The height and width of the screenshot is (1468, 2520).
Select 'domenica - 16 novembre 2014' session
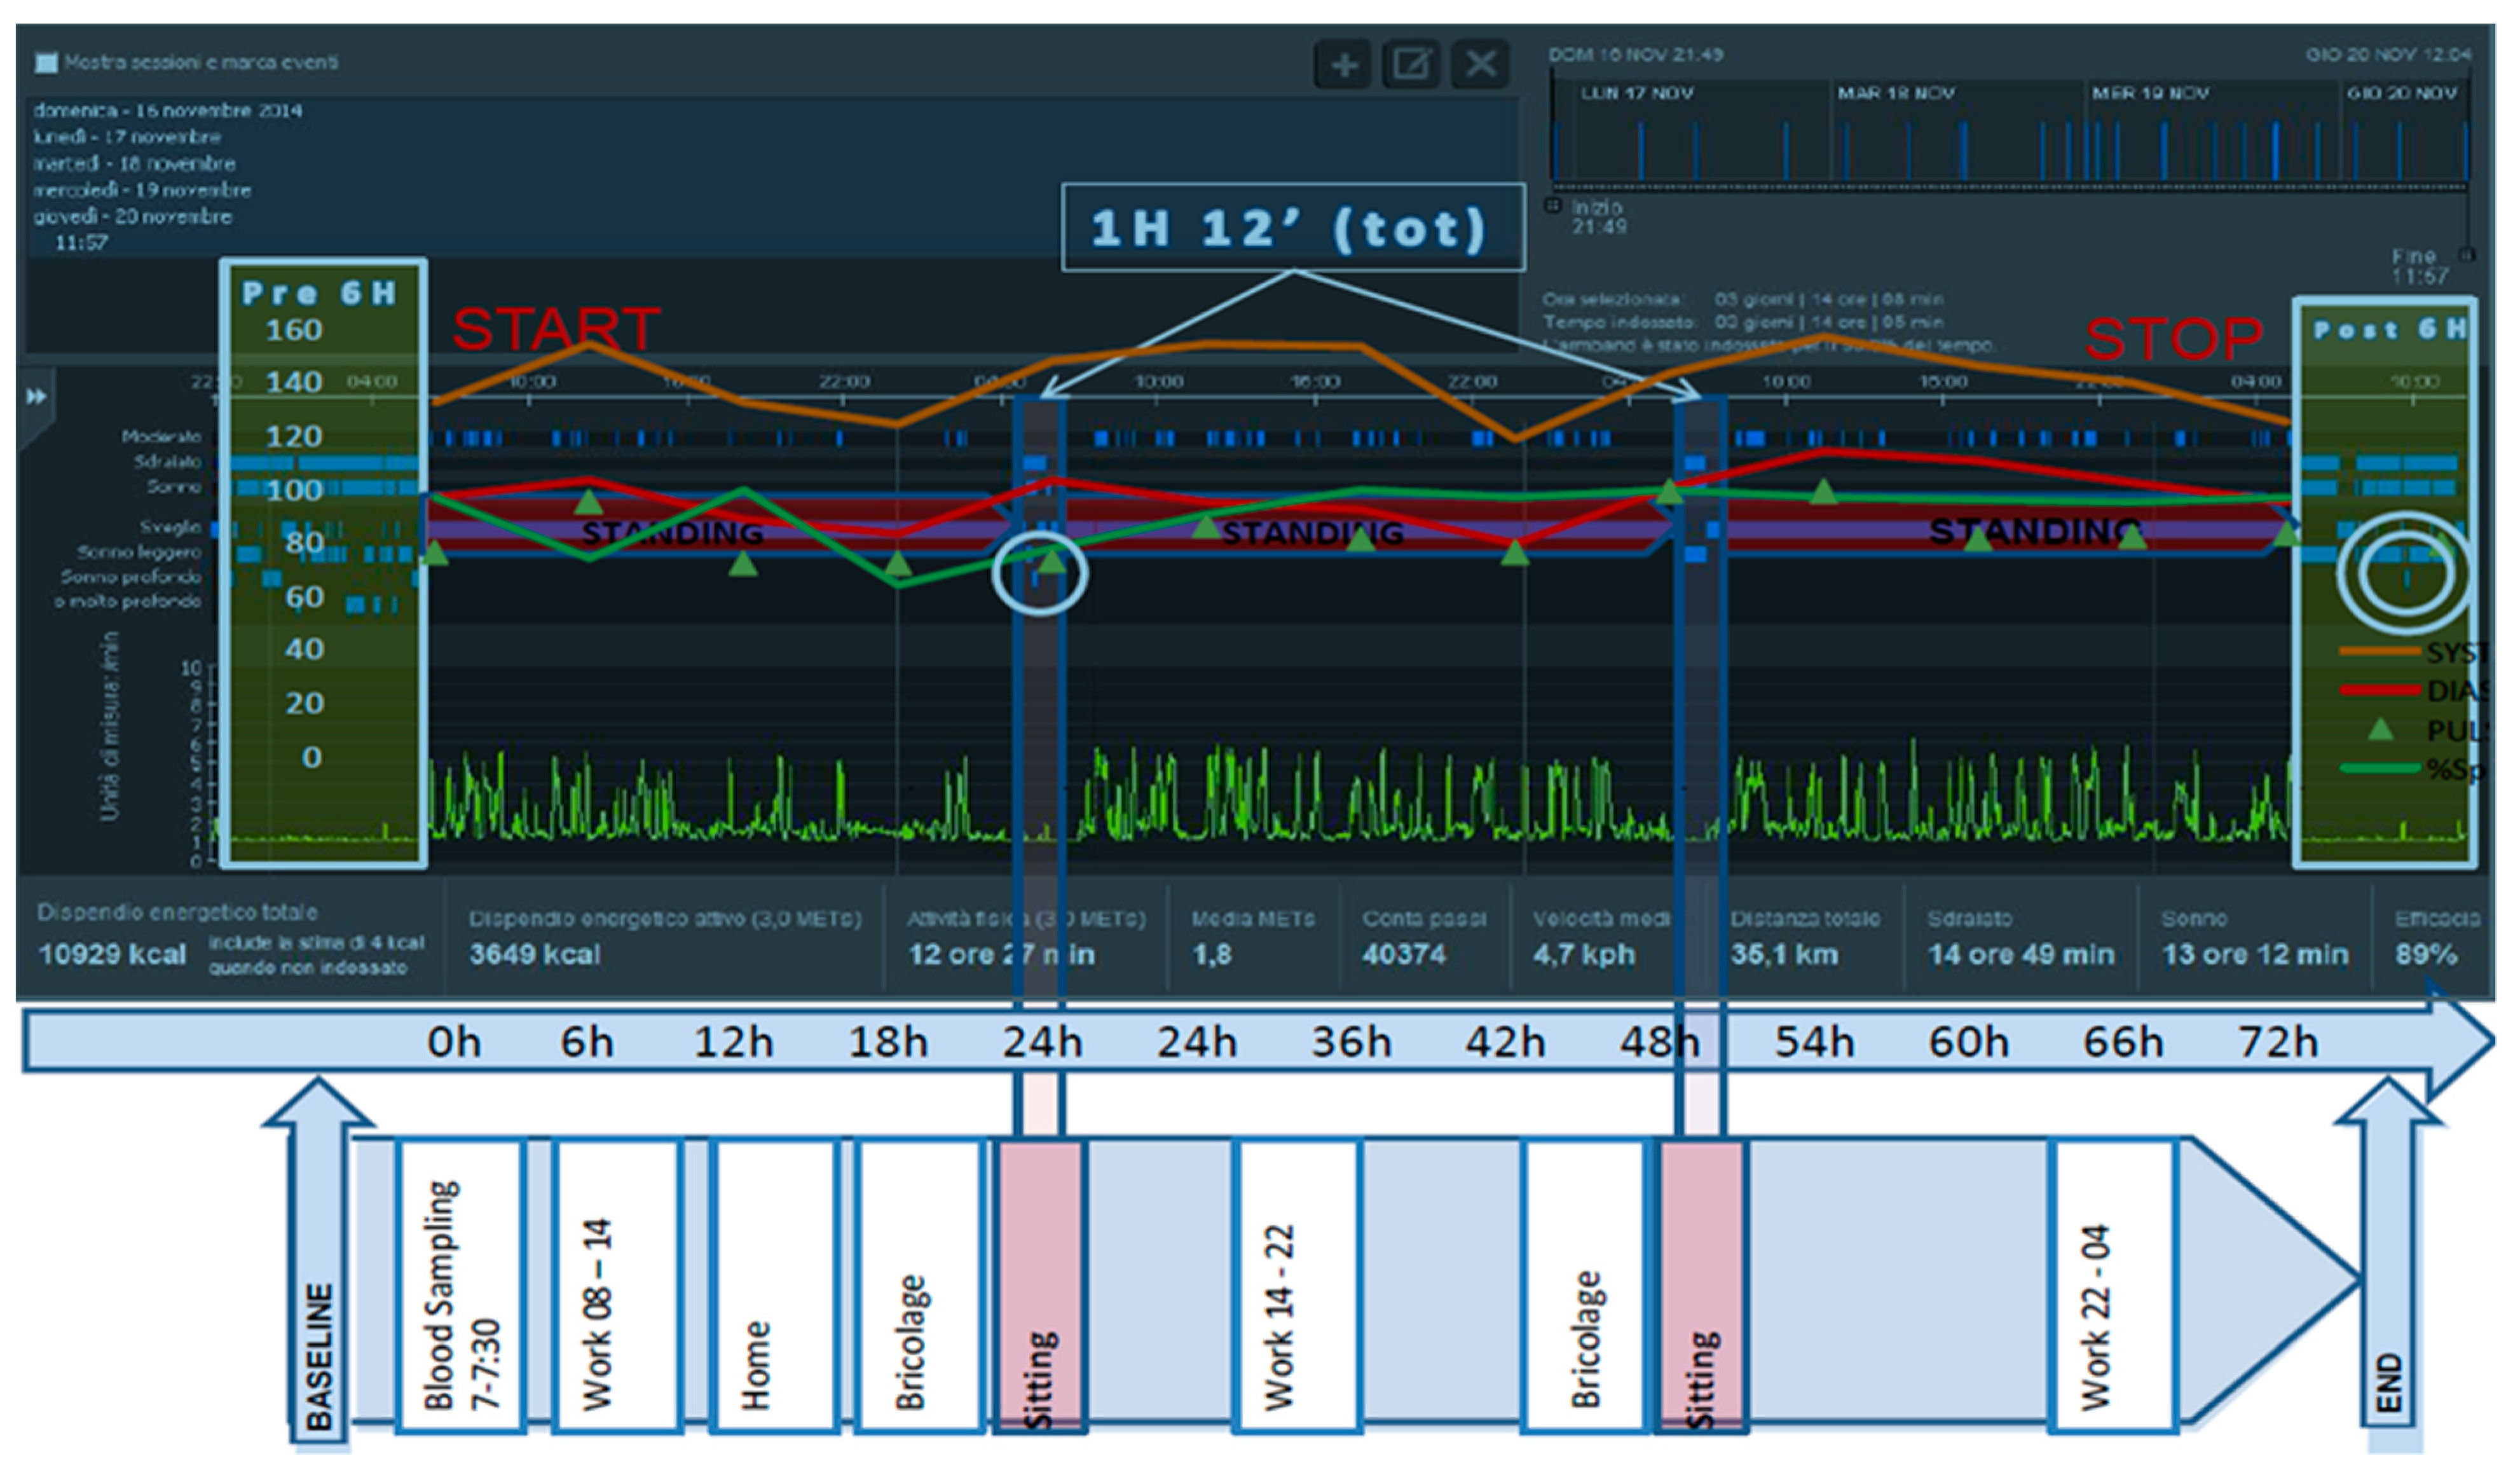tap(168, 110)
